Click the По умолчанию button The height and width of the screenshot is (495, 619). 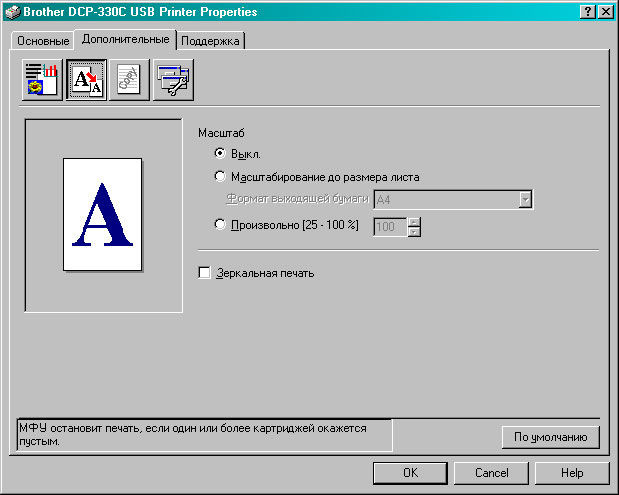pyautogui.click(x=551, y=437)
